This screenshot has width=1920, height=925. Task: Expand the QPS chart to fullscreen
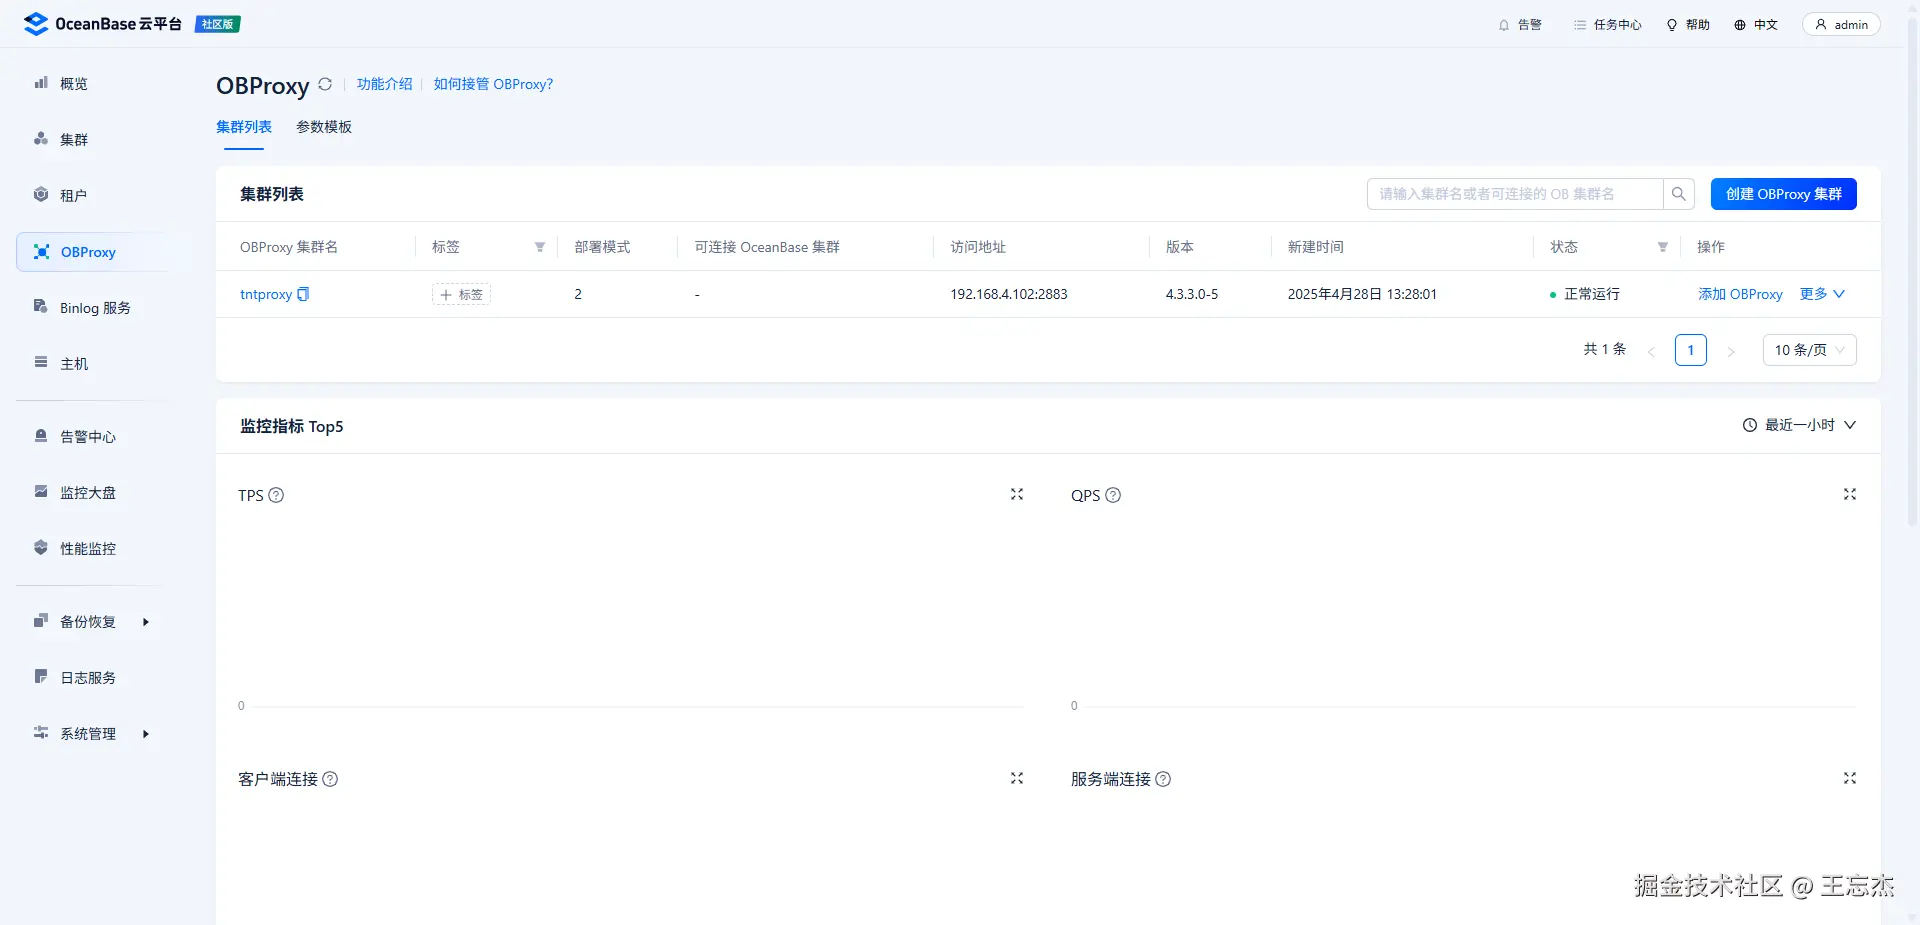[1850, 494]
